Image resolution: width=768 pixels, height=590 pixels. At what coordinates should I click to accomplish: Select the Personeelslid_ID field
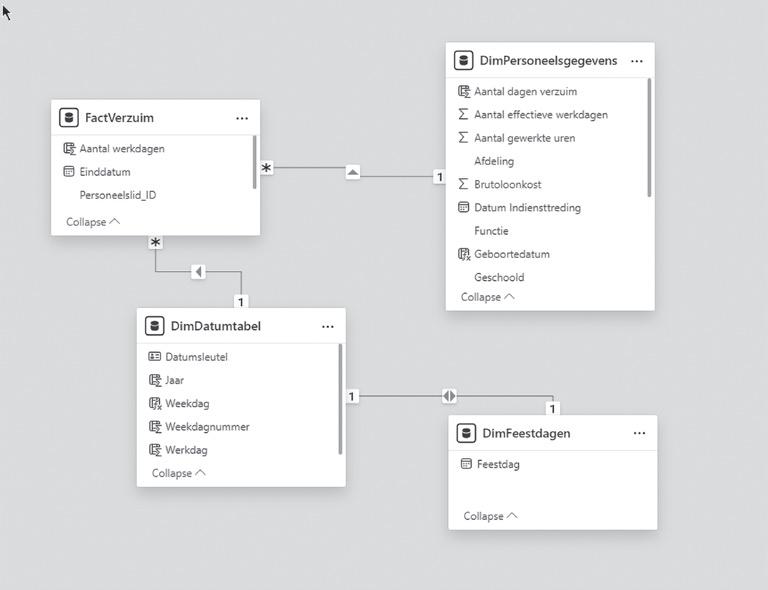tap(117, 195)
